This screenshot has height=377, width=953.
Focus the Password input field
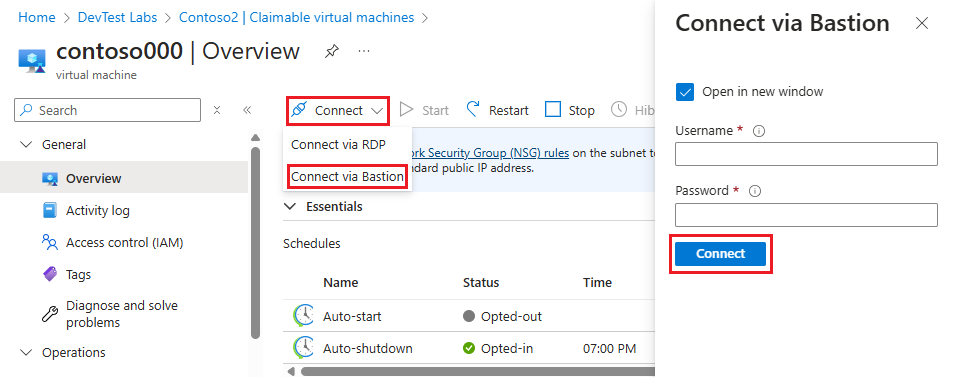pyautogui.click(x=806, y=215)
